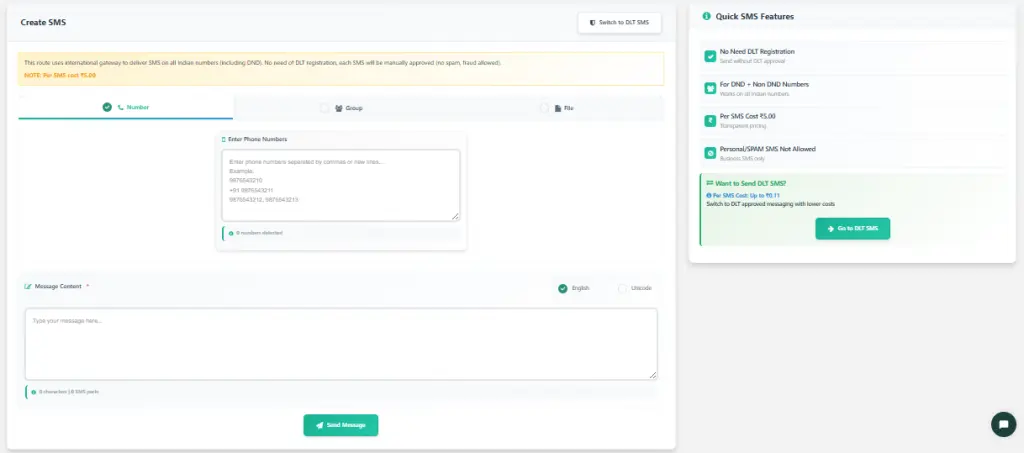Grab the resize handle of message text box
Image resolution: width=1024 pixels, height=453 pixels.
coord(653,375)
